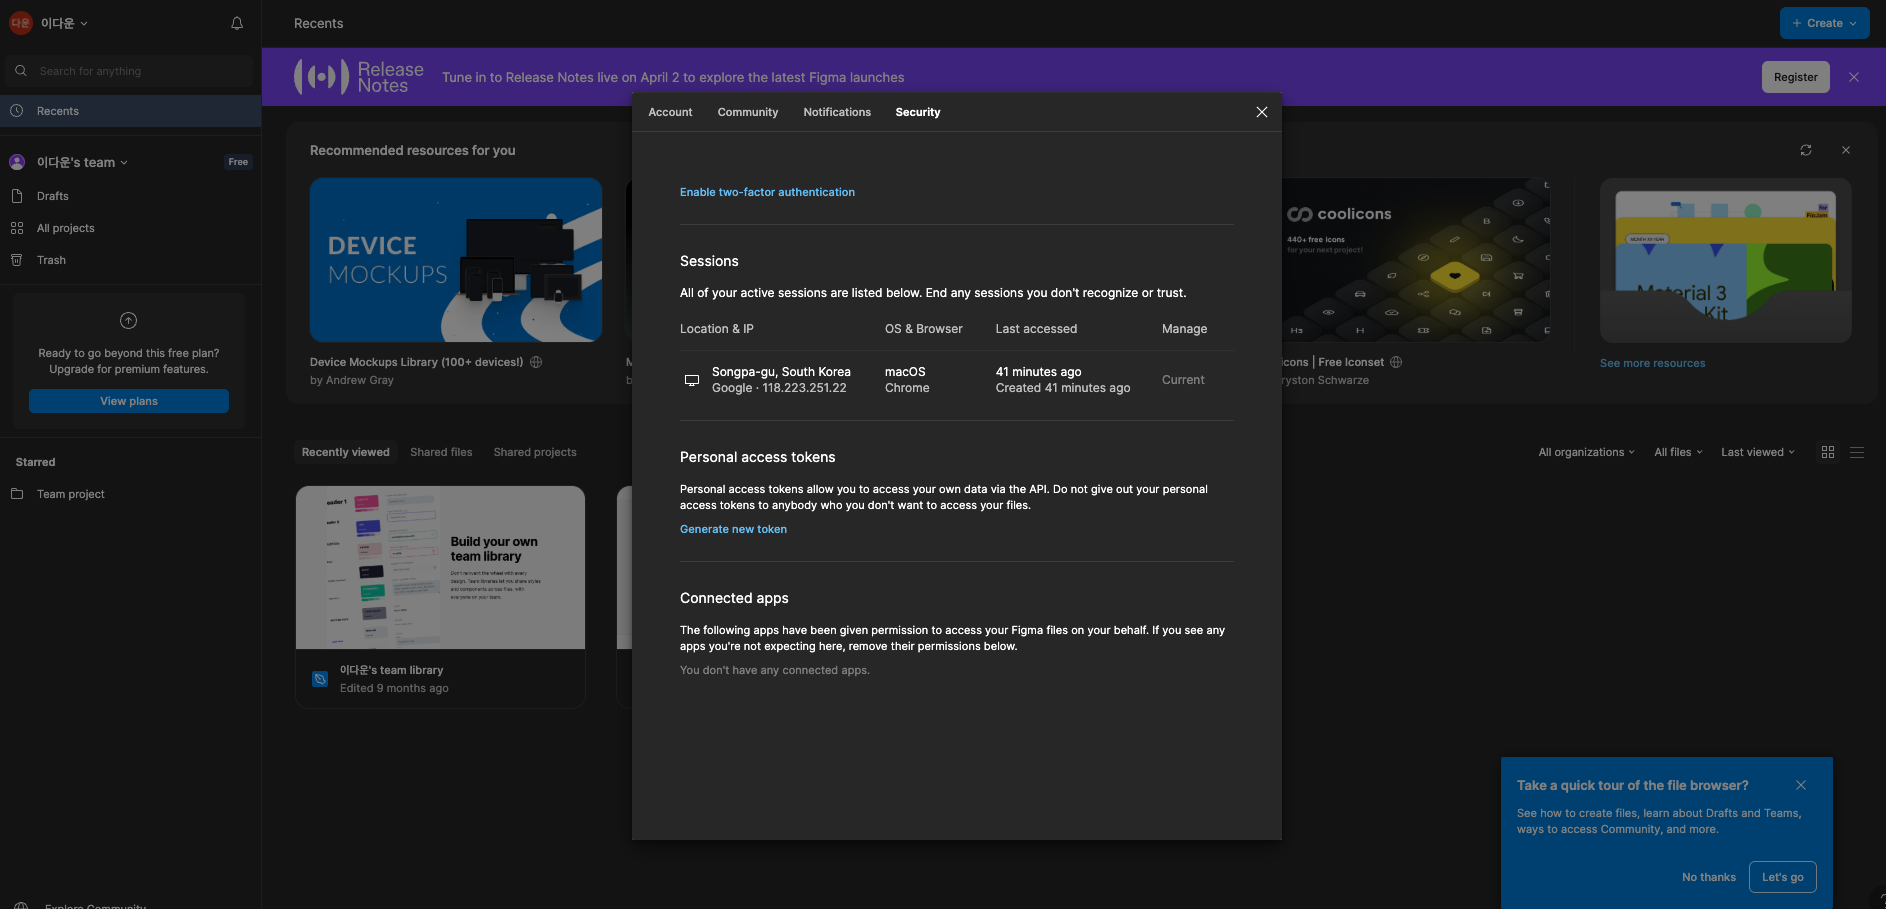
Task: Select Recents in the sidebar
Action: [130, 111]
